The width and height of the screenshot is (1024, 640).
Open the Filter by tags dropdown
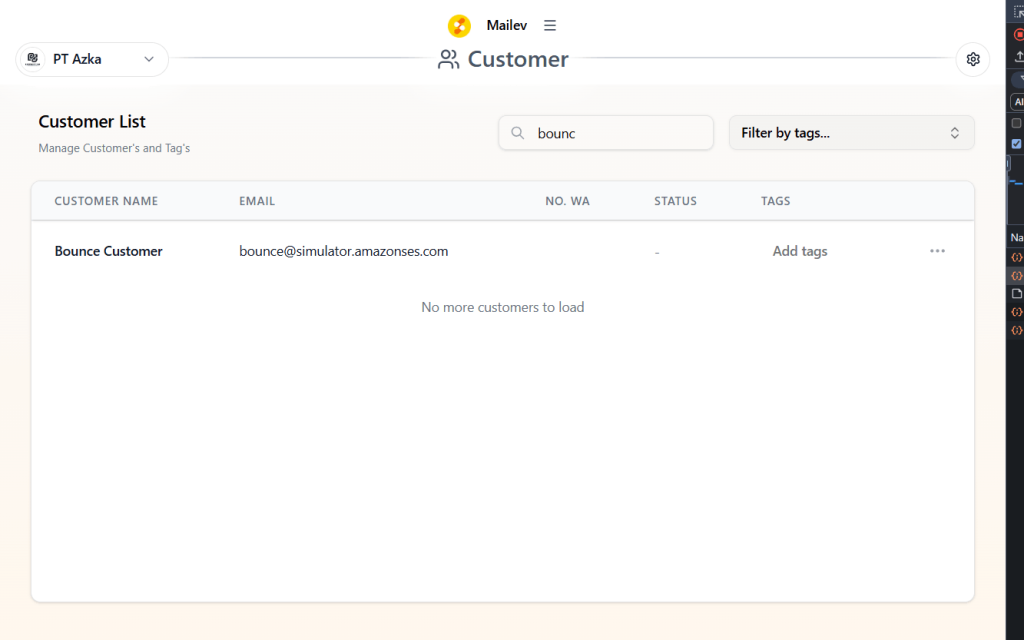[x=851, y=133]
